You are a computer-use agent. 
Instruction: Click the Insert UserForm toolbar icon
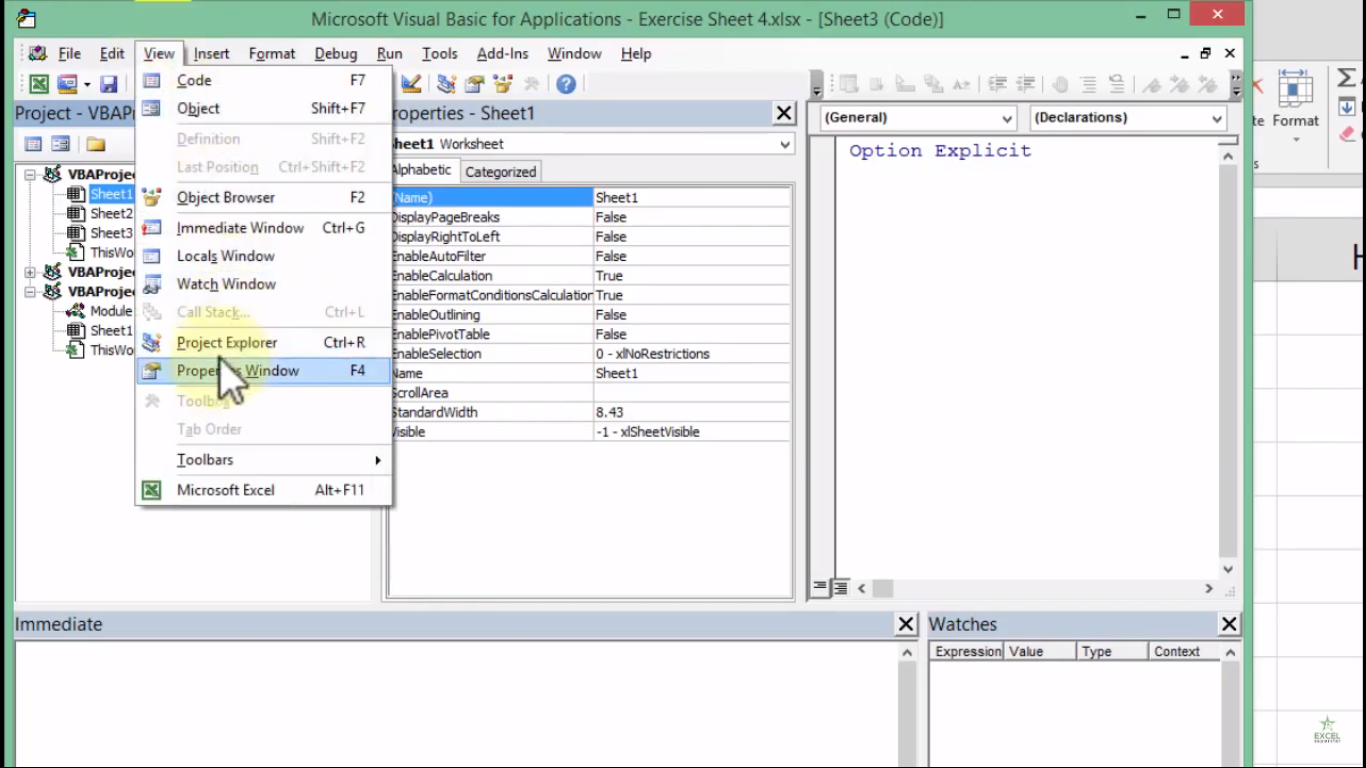(x=67, y=84)
